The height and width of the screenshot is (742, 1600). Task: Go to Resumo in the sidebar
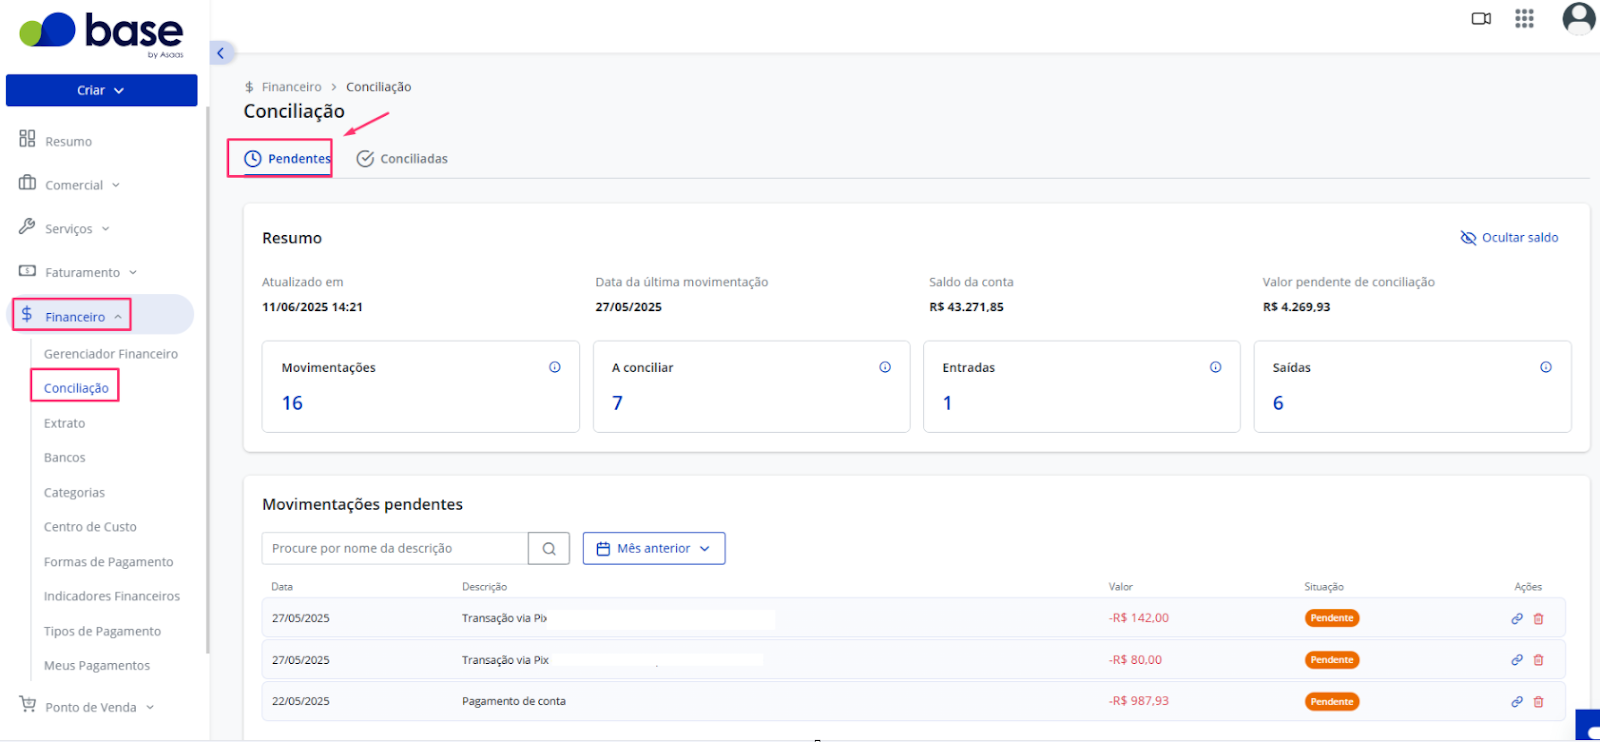click(x=68, y=141)
